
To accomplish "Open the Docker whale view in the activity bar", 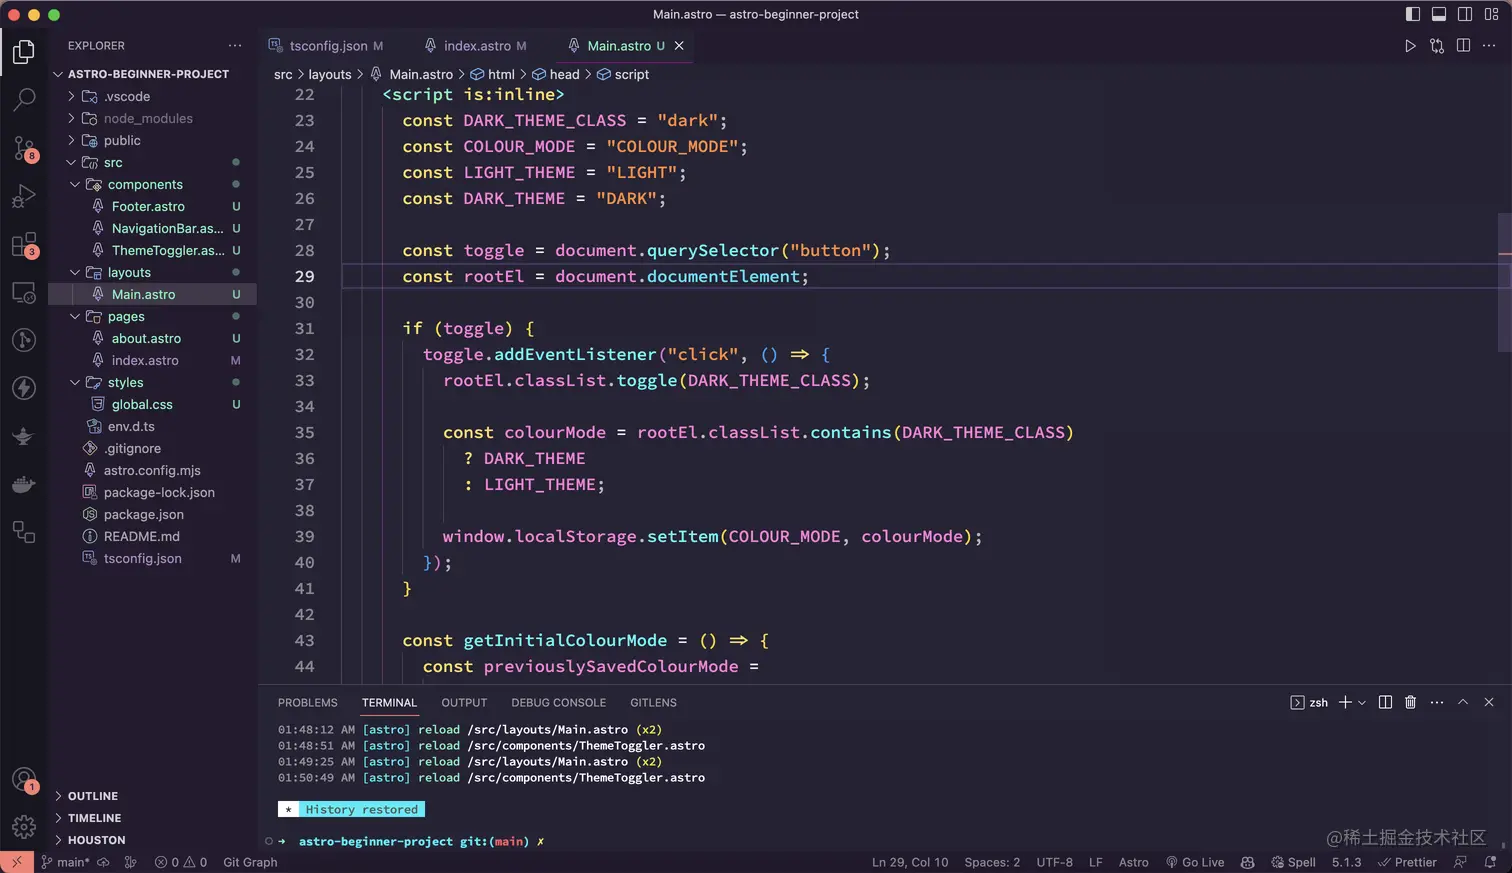I will click(24, 484).
